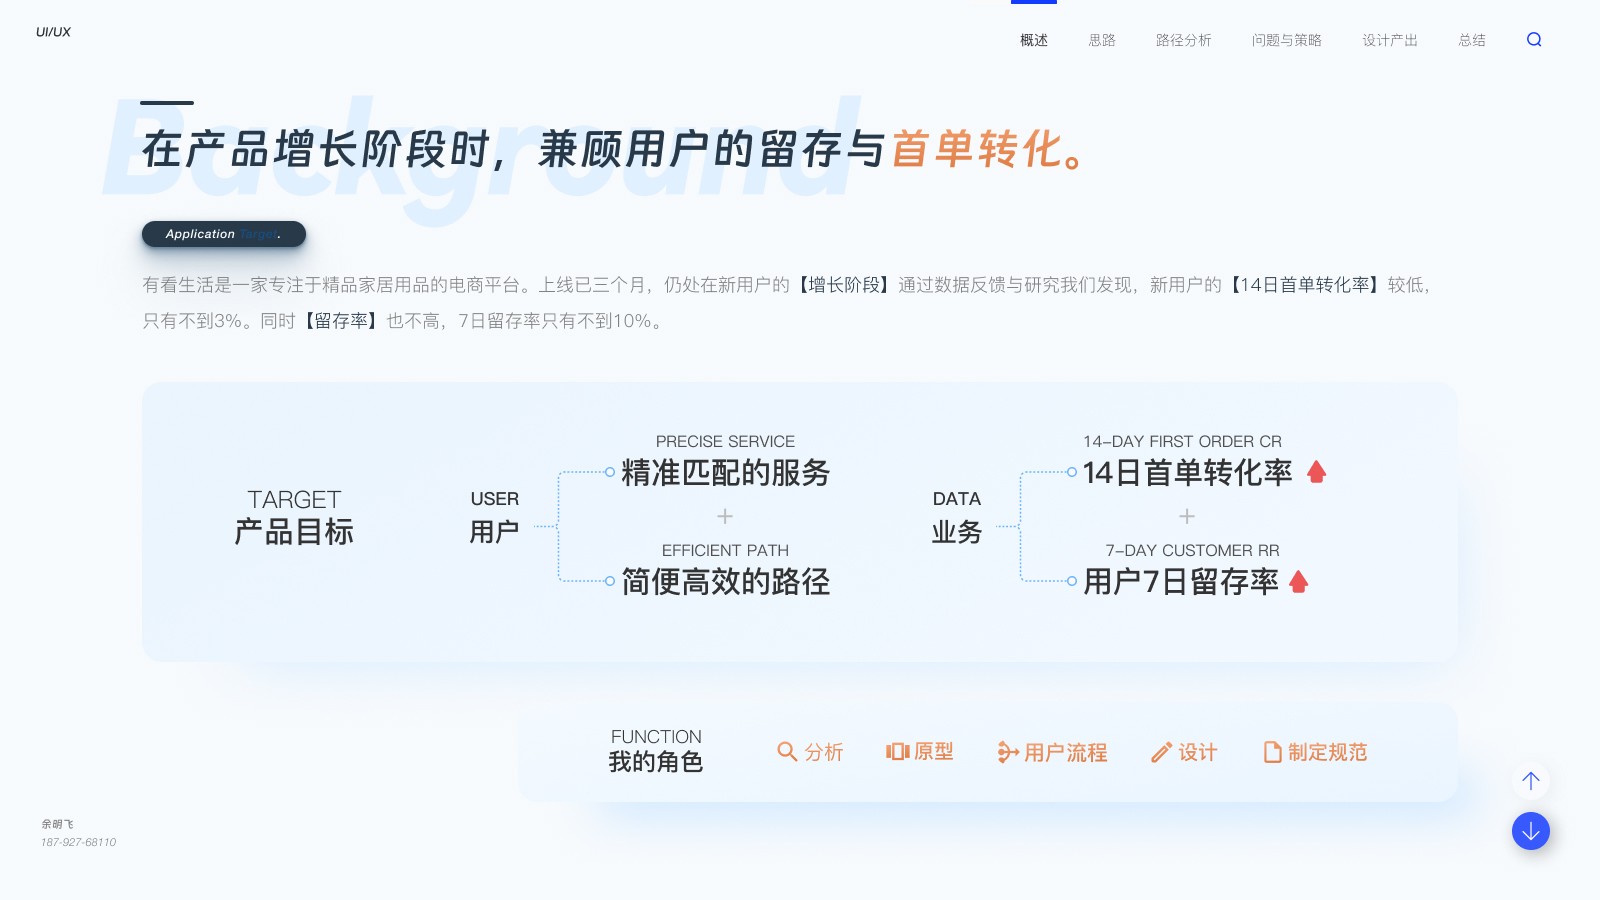Click the magnifier icon next to 分析

pos(787,752)
